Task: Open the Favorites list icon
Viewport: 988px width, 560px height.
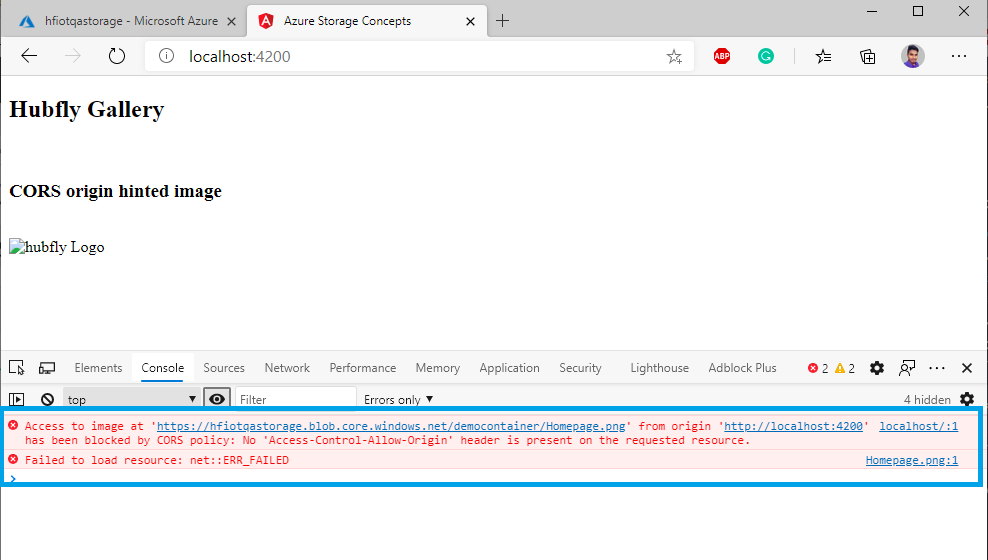Action: (823, 57)
